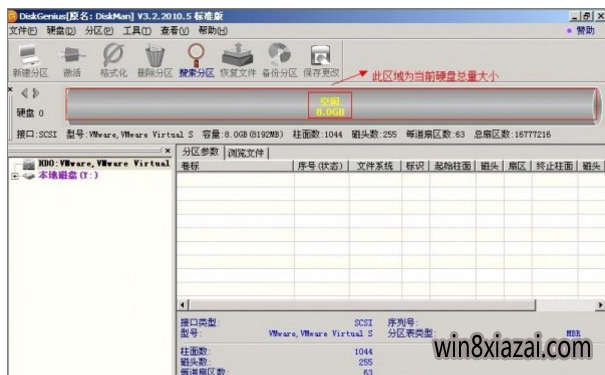The width and height of the screenshot is (605, 375).
Task: Click the 激活 activate toolbar icon
Action: click(72, 61)
